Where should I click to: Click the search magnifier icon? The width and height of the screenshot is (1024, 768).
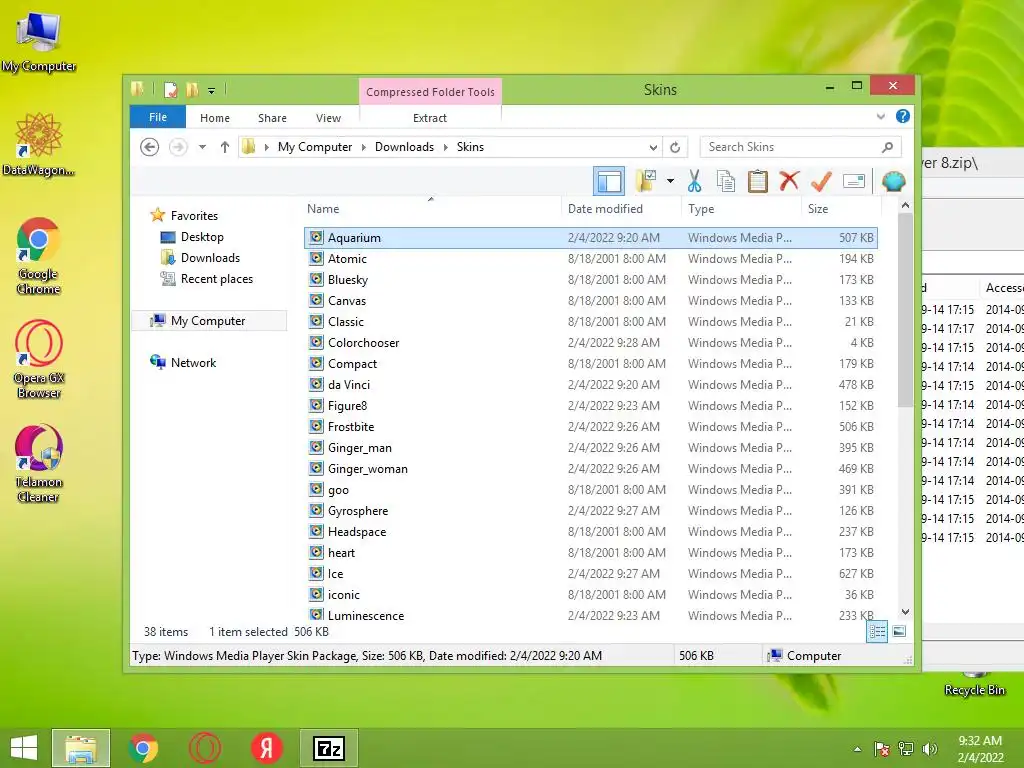point(888,148)
